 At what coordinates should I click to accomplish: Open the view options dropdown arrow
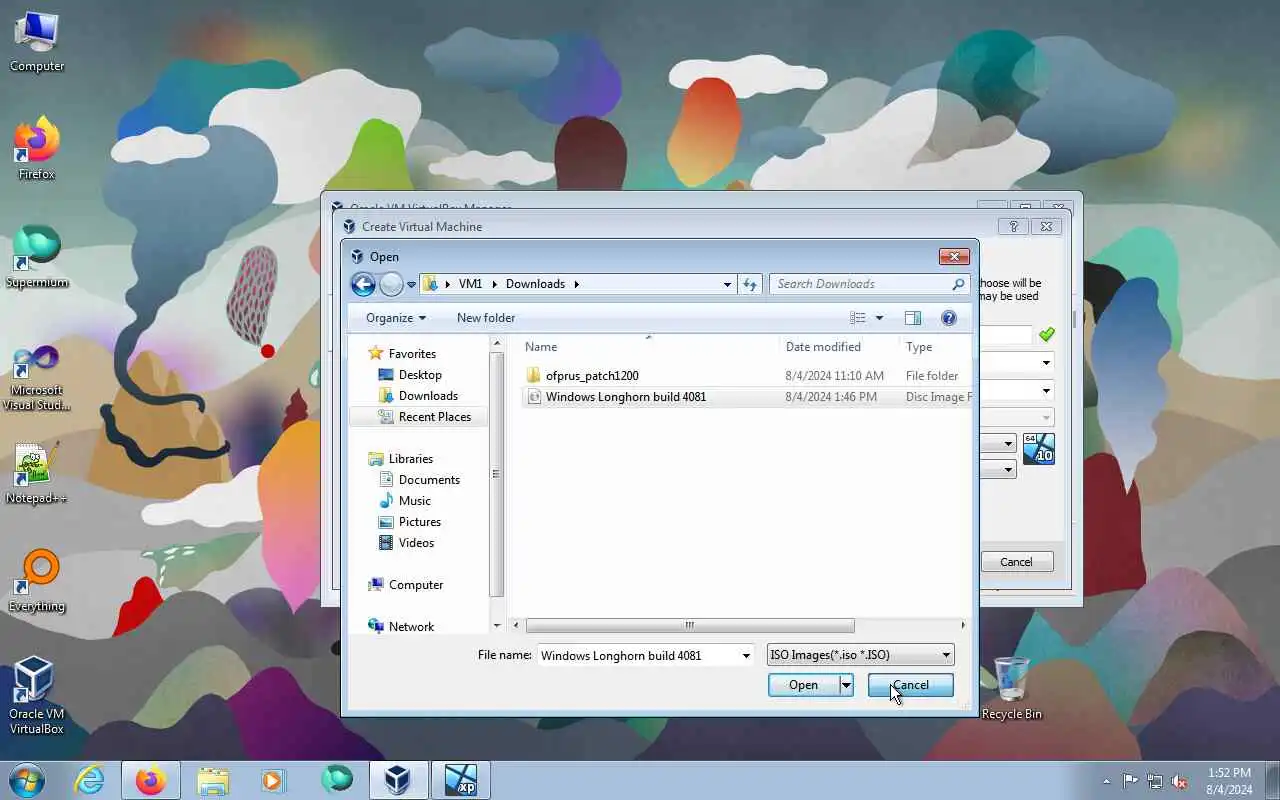[880, 318]
